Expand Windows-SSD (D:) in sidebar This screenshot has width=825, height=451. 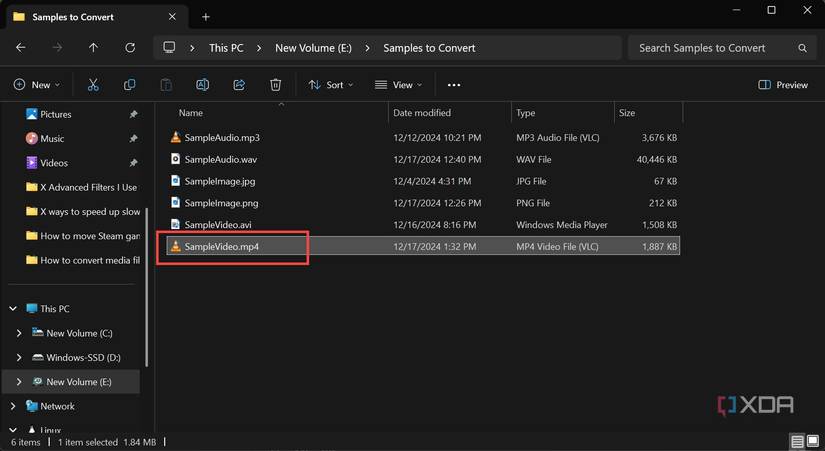tap(19, 357)
